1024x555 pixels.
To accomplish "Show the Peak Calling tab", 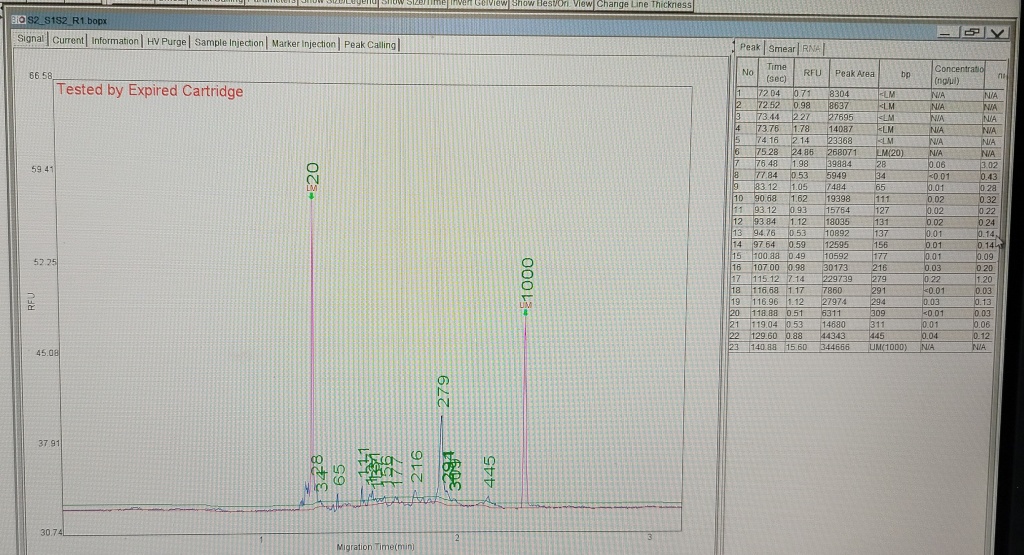I will [x=369, y=42].
